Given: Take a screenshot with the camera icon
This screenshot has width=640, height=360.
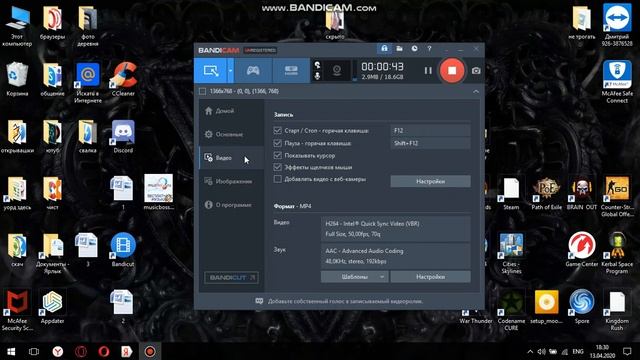Looking at the screenshot, I should [x=476, y=71].
